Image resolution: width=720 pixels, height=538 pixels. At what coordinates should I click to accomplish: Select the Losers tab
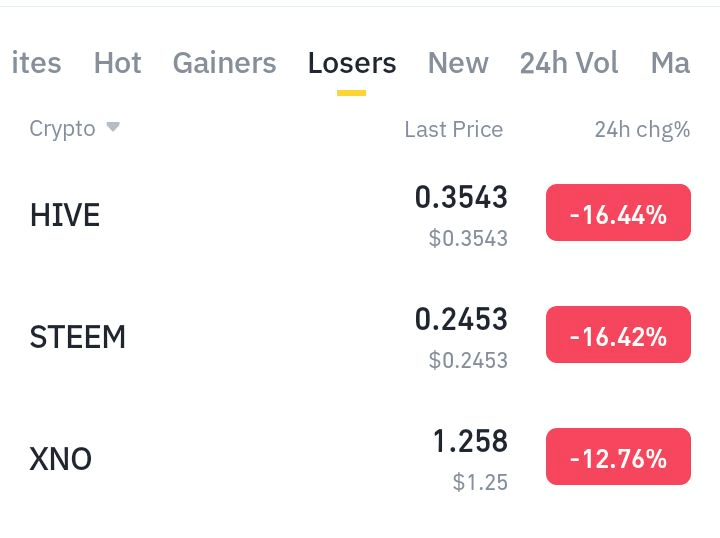[352, 63]
